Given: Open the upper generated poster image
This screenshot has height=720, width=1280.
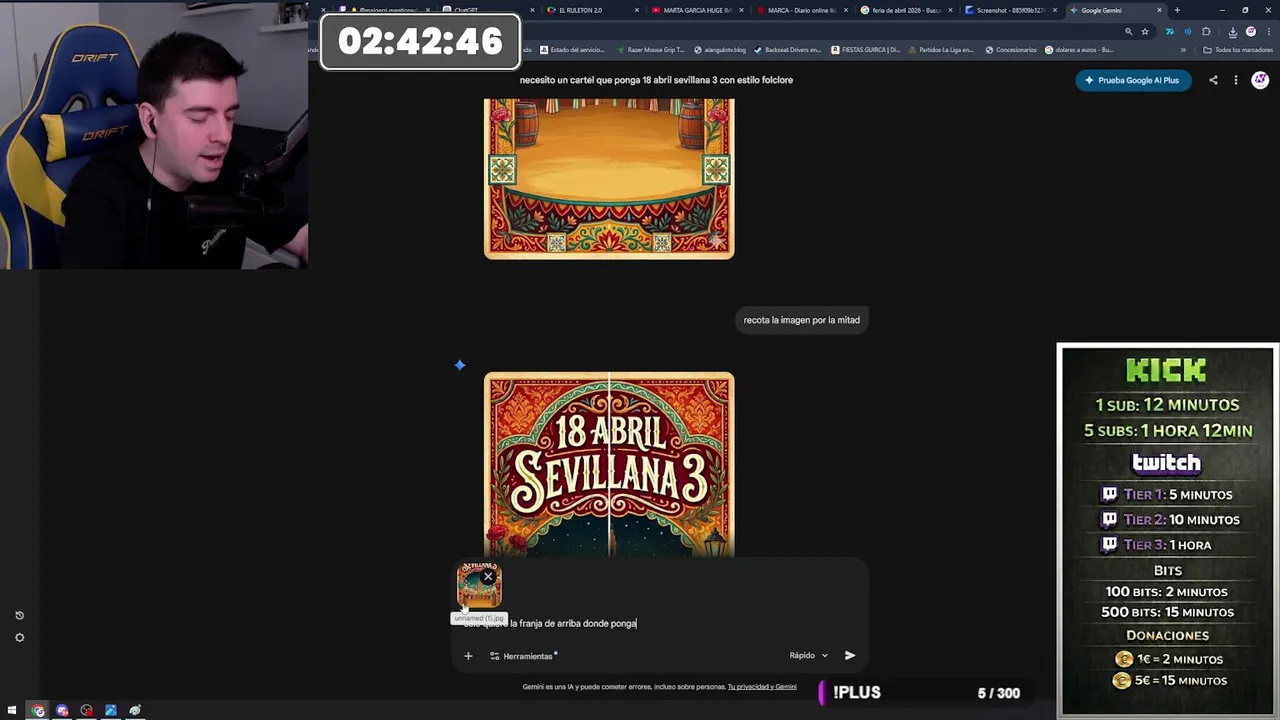Looking at the screenshot, I should pyautogui.click(x=609, y=178).
